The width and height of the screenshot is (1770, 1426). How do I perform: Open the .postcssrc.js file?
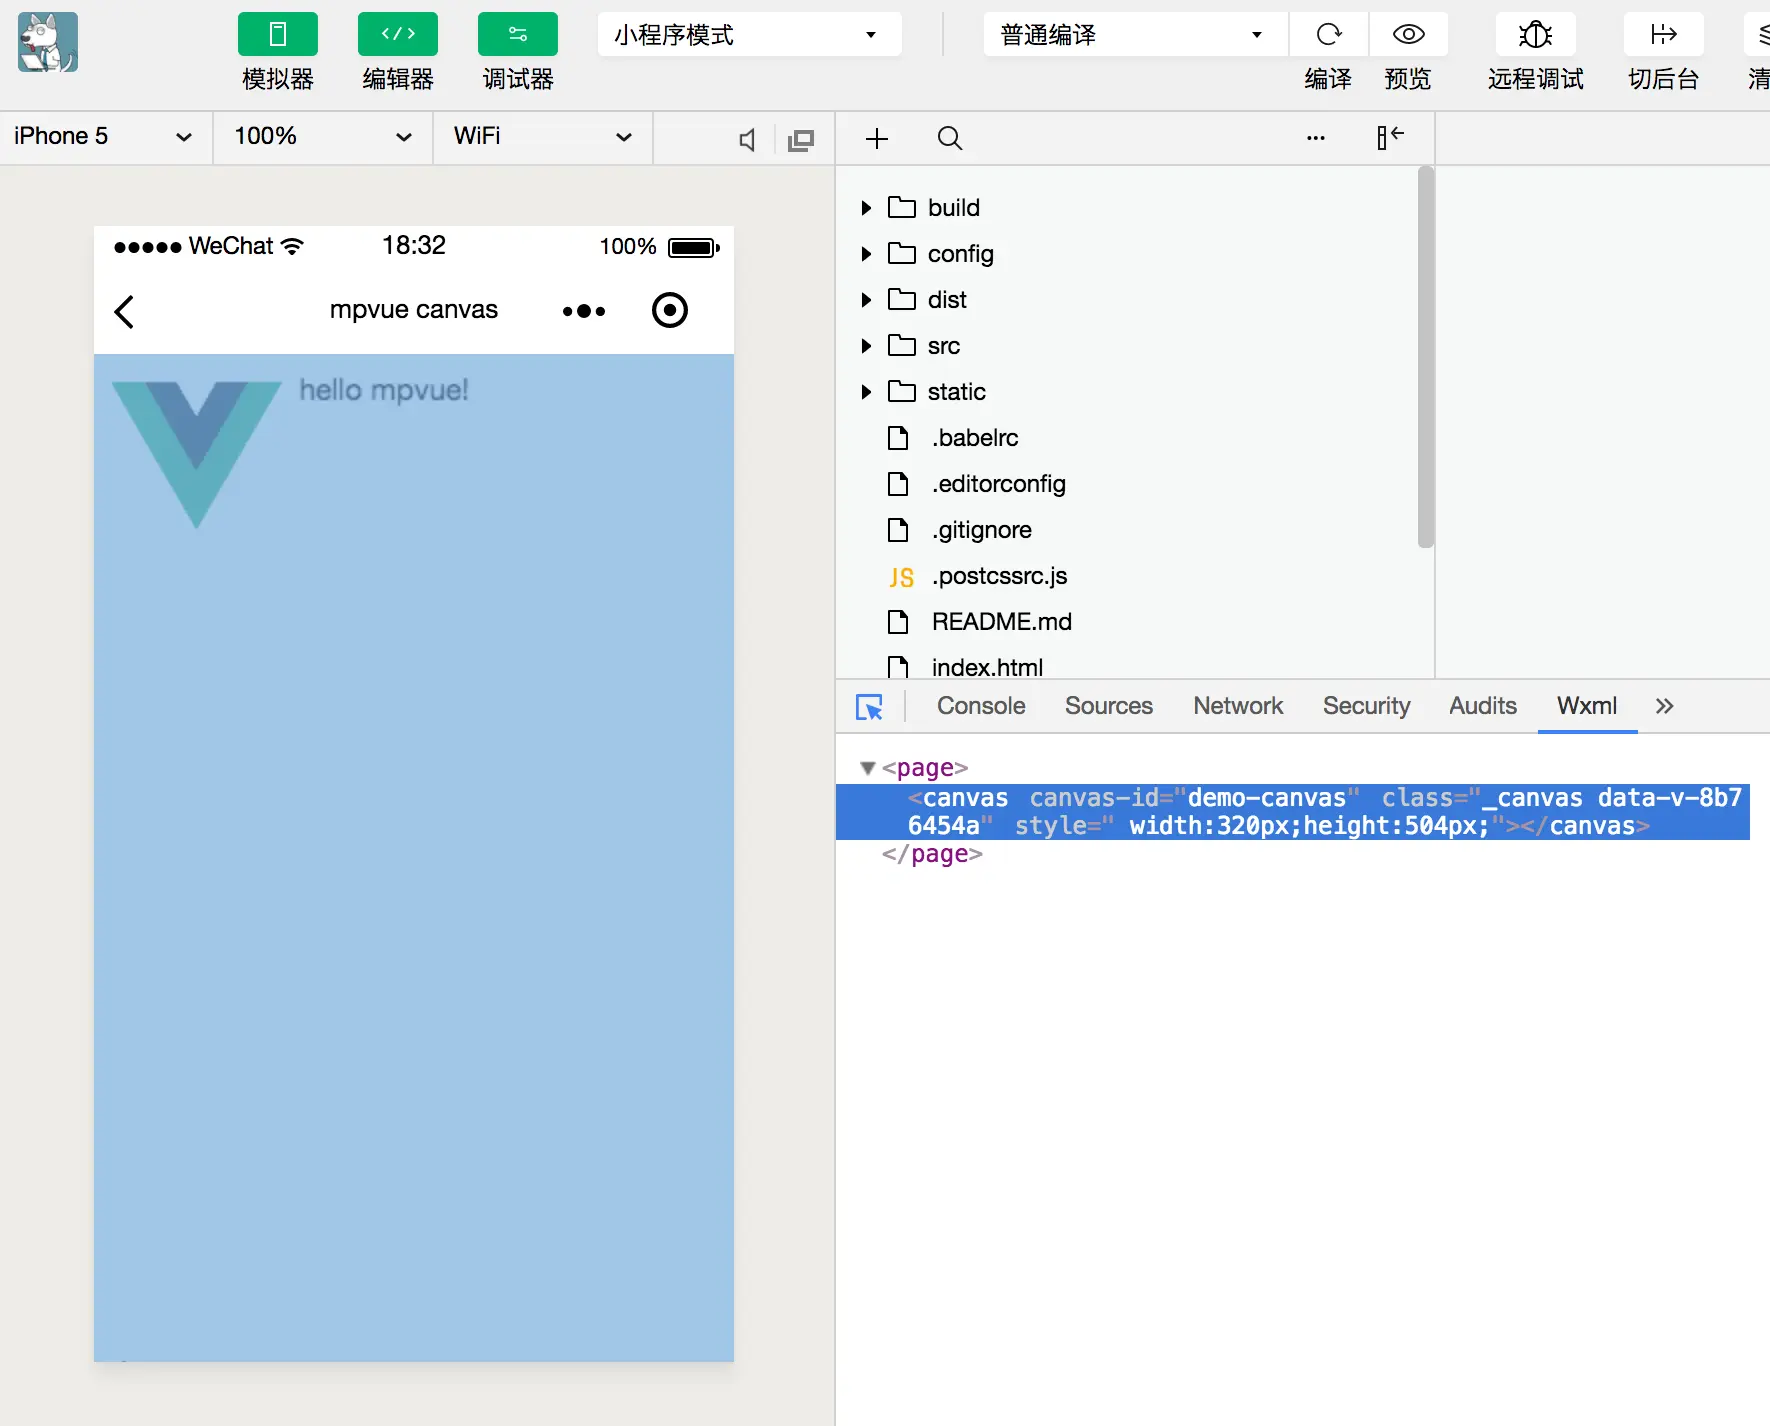(x=1000, y=576)
